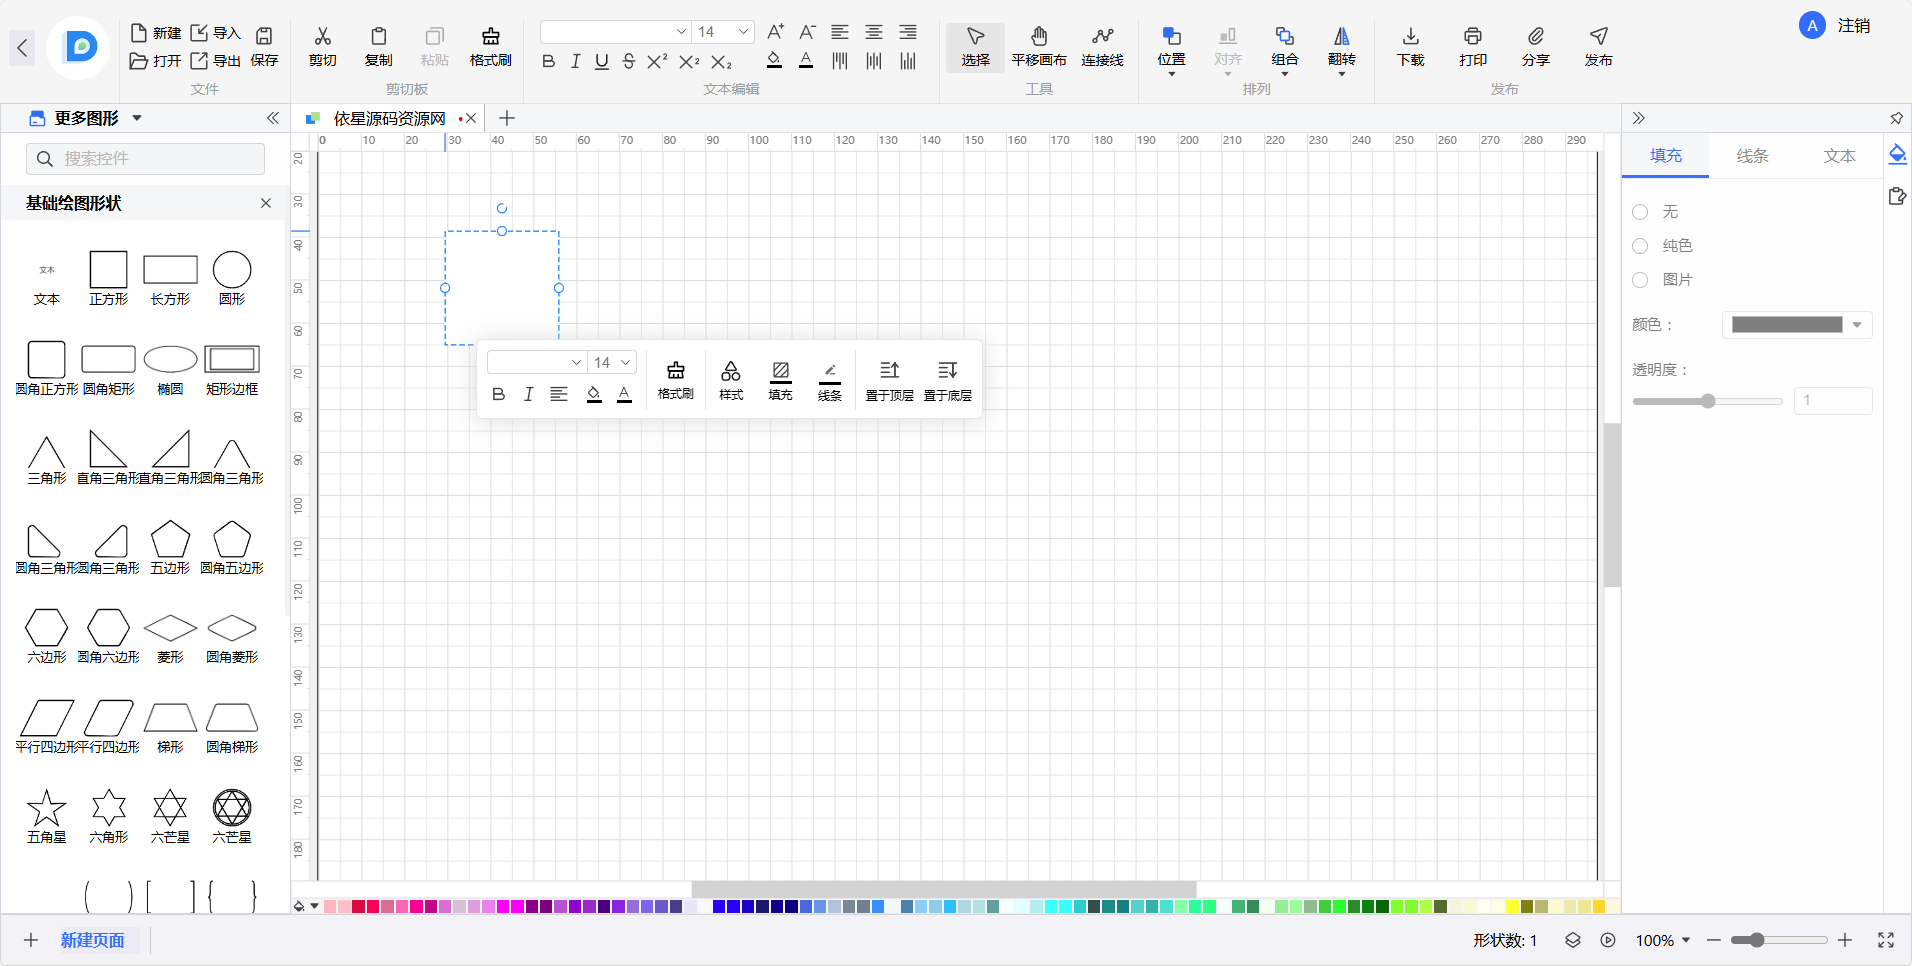Click the 打印 print icon
This screenshot has width=1912, height=966.
[1472, 46]
